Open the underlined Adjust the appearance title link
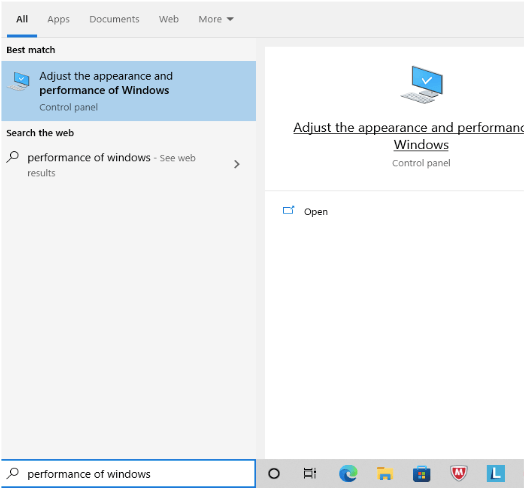The height and width of the screenshot is (489, 524). click(x=408, y=136)
